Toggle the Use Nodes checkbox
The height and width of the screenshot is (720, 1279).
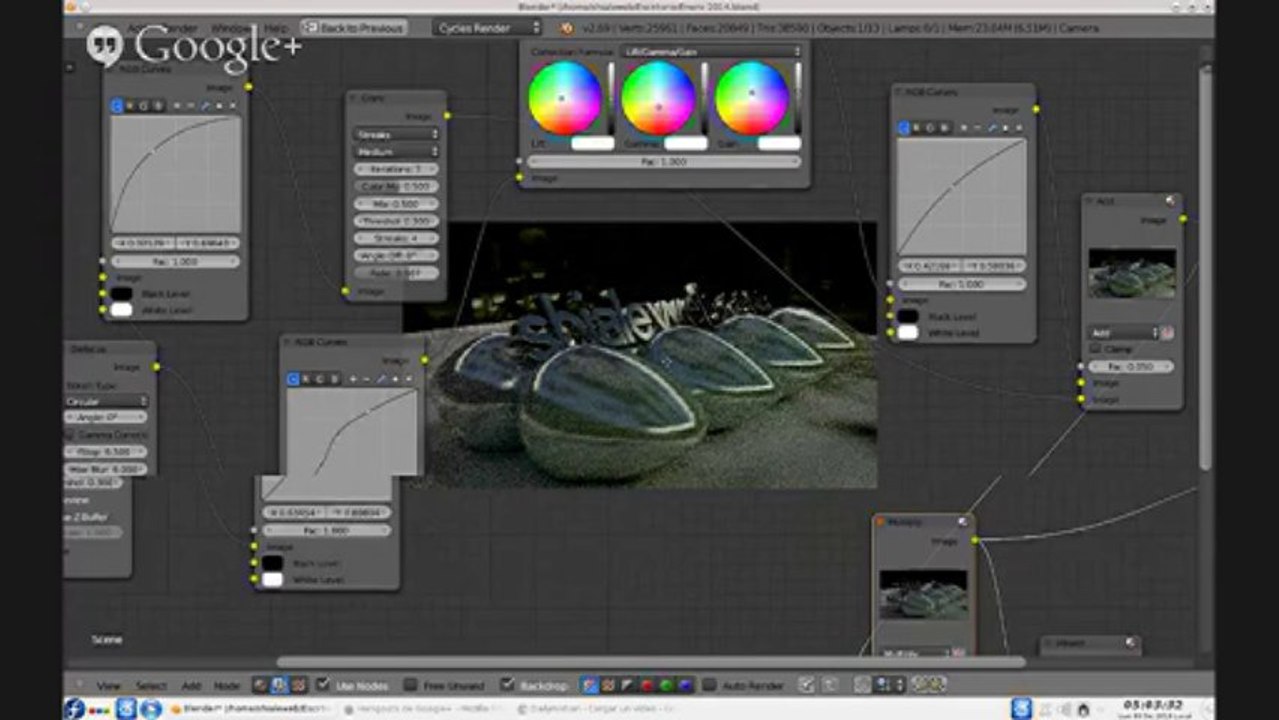323,685
